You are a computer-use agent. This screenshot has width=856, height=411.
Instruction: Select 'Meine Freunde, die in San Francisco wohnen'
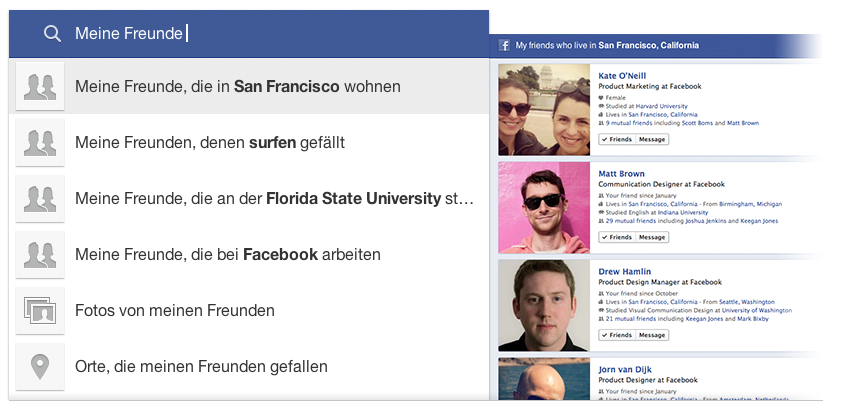(x=238, y=87)
